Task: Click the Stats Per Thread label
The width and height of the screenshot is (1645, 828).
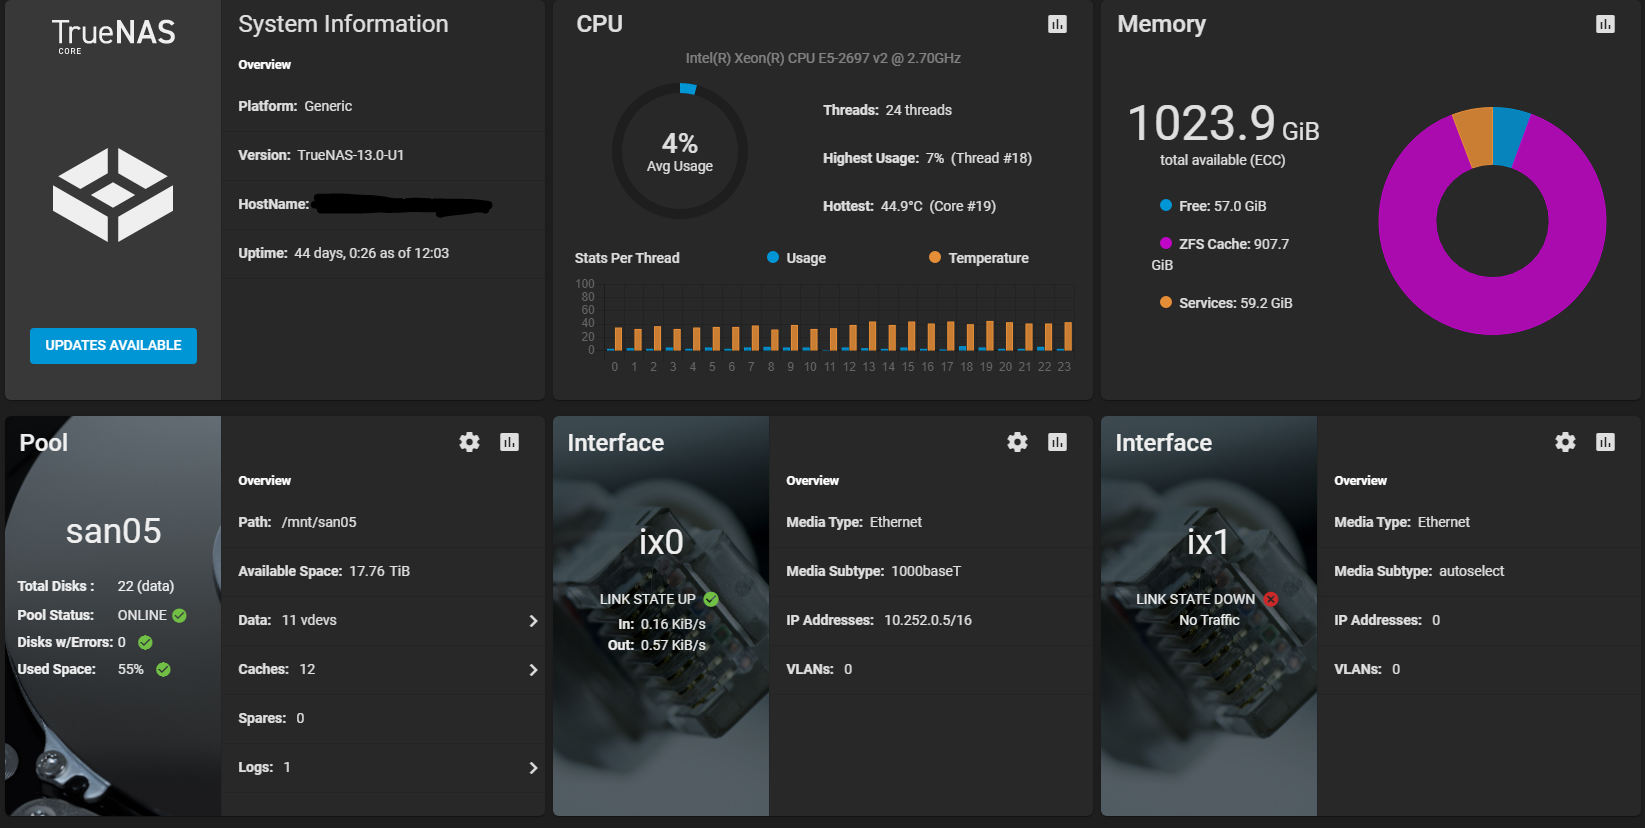Action: point(627,258)
